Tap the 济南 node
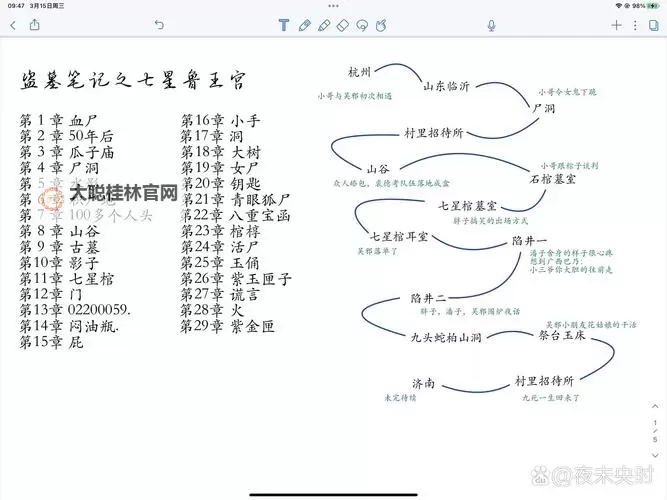The image size is (667, 500). click(423, 383)
